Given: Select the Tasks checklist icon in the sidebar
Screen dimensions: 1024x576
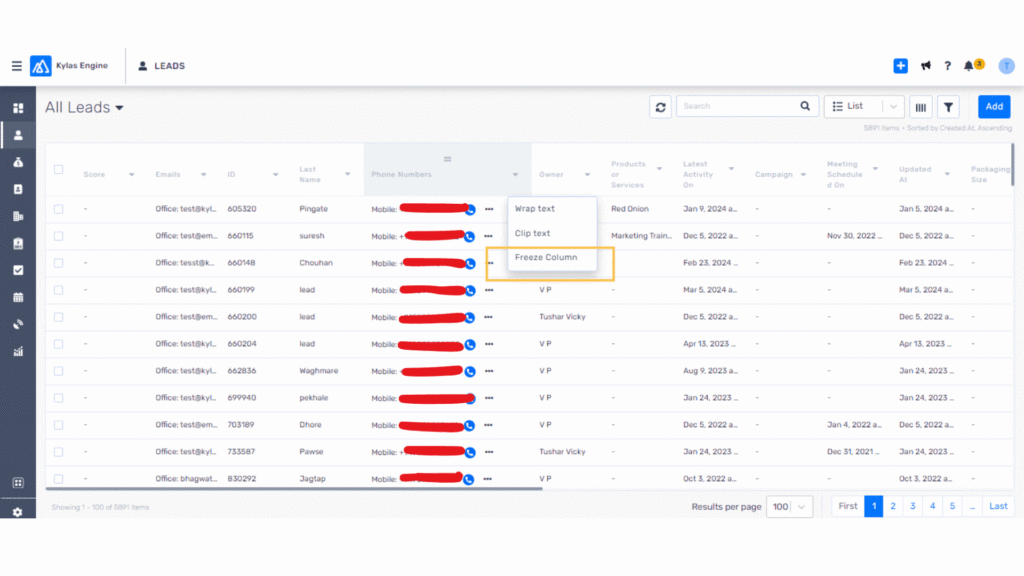Looking at the screenshot, I should click(x=17, y=268).
